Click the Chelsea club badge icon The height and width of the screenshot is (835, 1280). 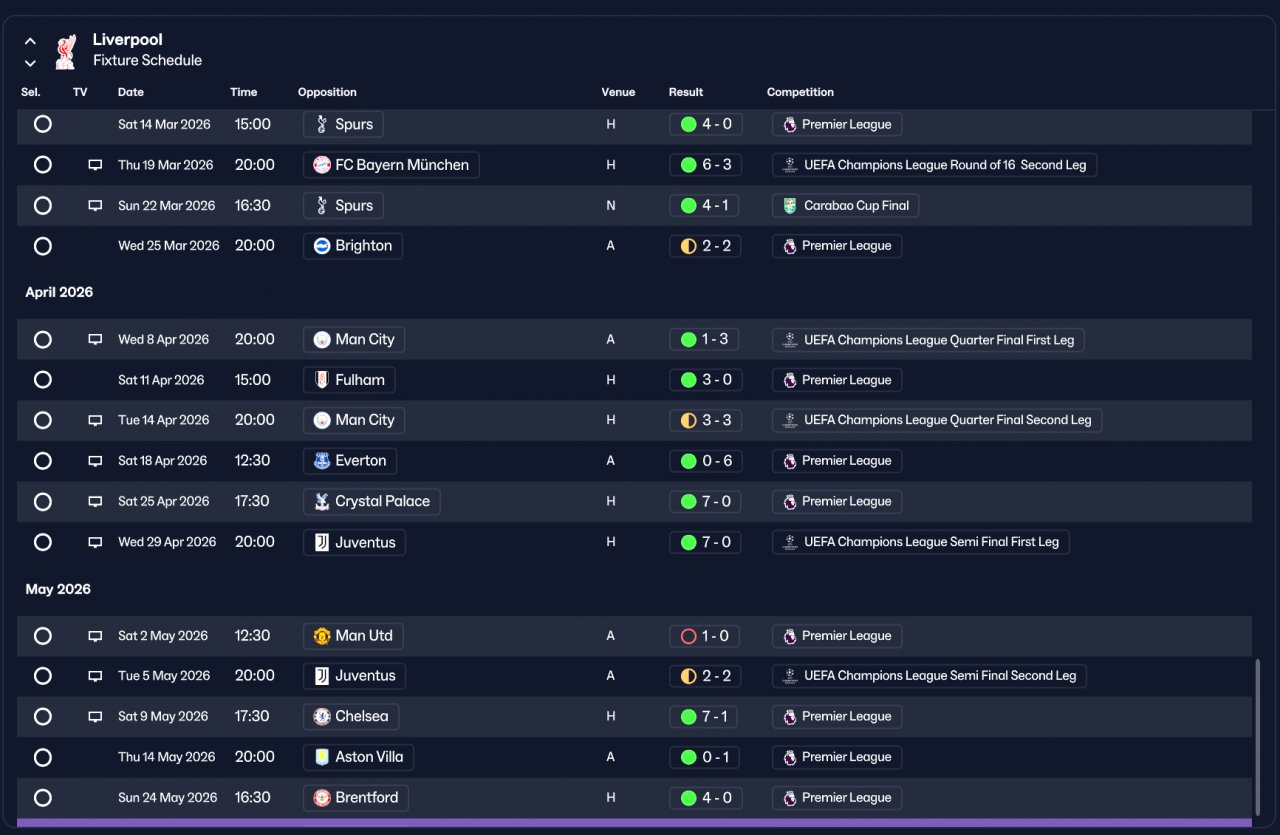[x=322, y=717]
